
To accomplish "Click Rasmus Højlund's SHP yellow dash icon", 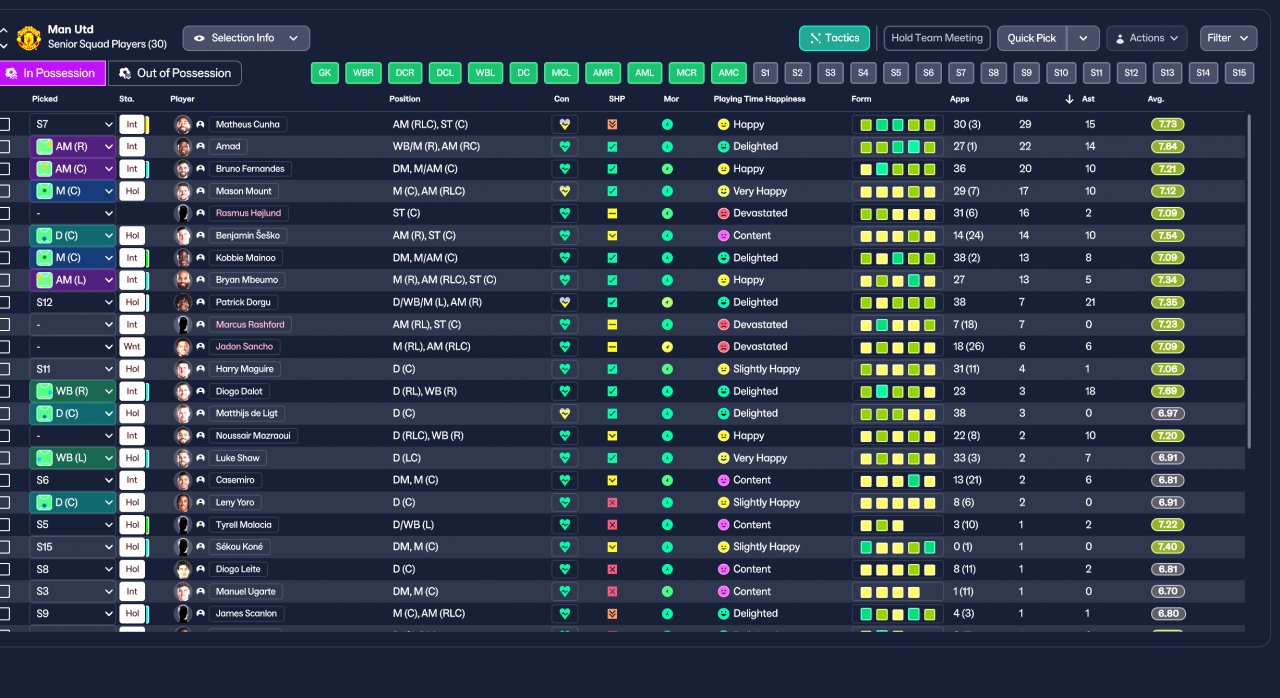I will [x=612, y=213].
